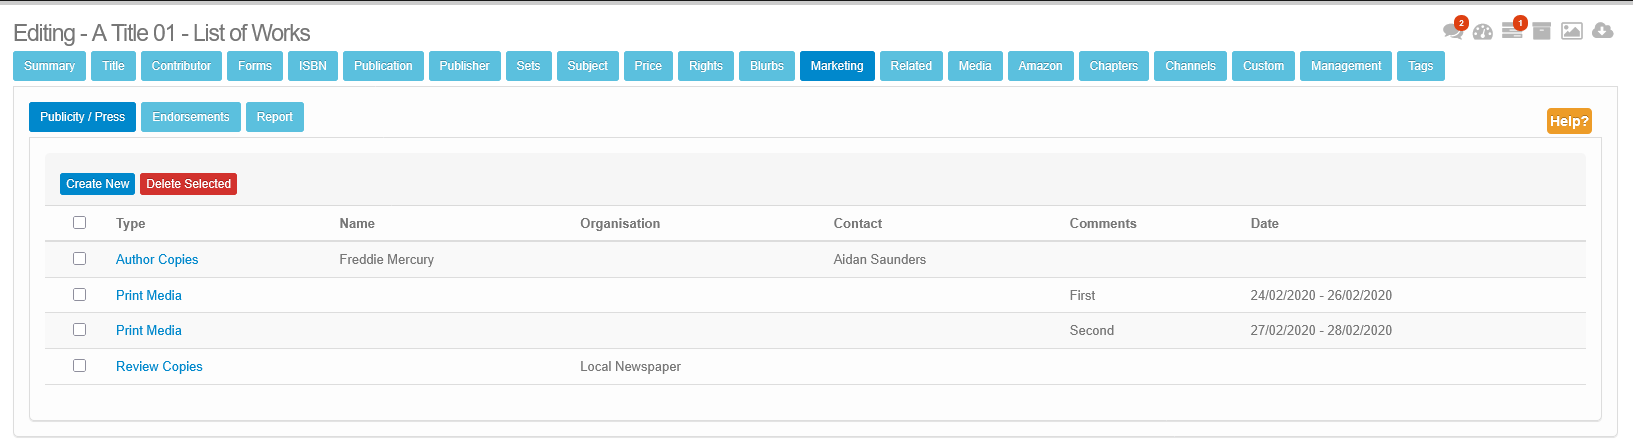Open the orange Help? button

click(1568, 121)
